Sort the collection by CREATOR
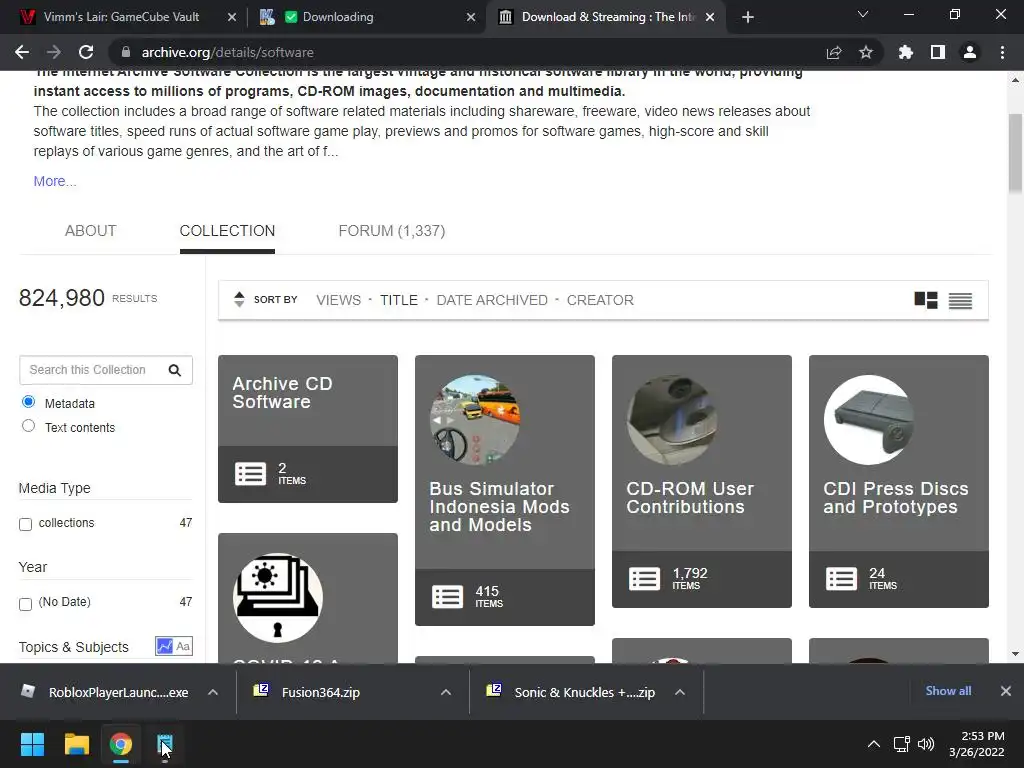Image resolution: width=1024 pixels, height=768 pixels. point(600,300)
